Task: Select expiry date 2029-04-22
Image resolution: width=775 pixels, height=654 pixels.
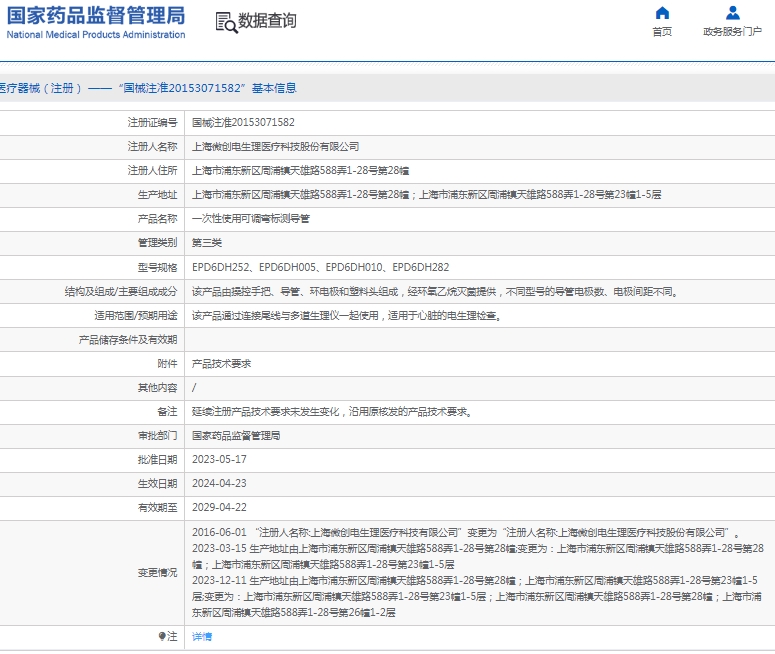Action: (x=219, y=507)
